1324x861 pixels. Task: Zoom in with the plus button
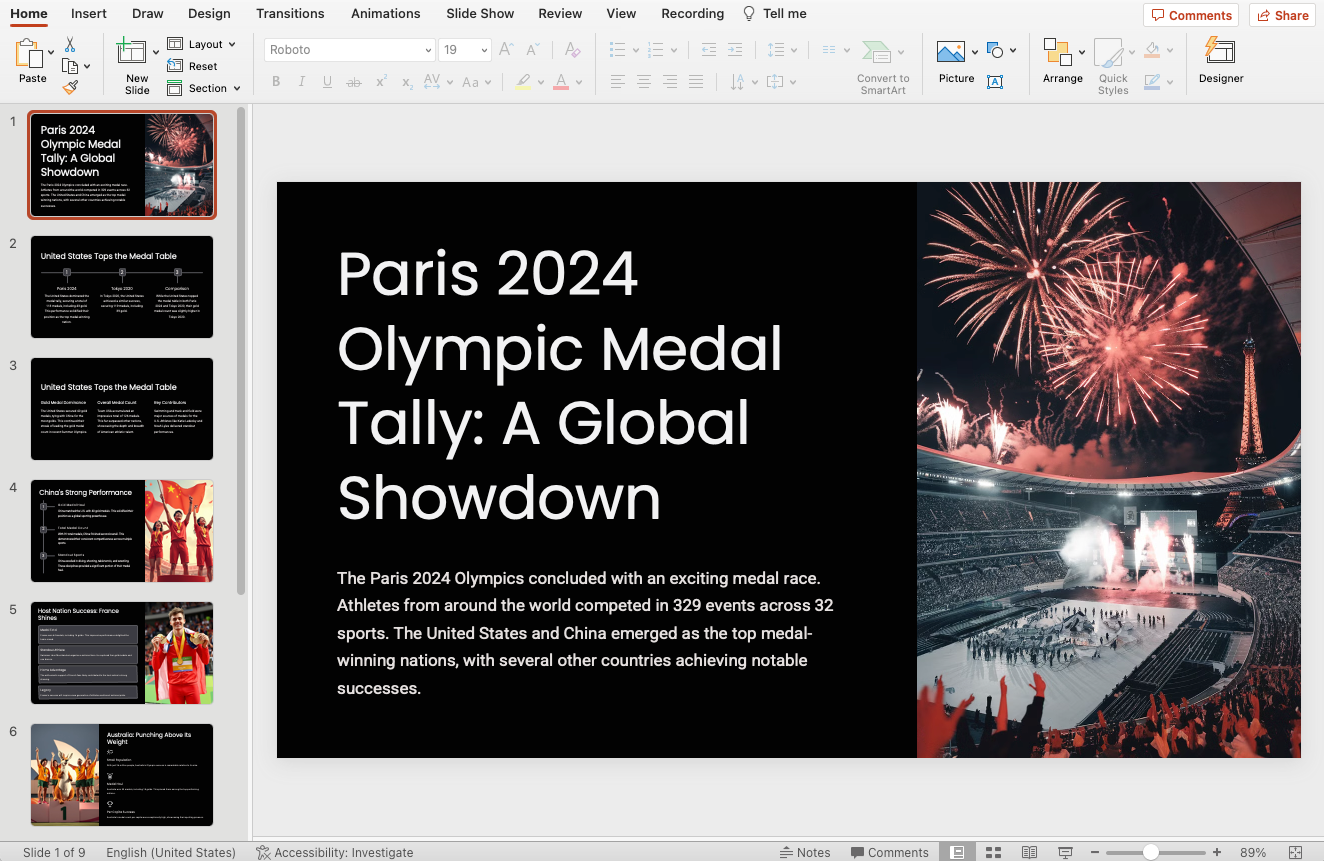pyautogui.click(x=1217, y=852)
